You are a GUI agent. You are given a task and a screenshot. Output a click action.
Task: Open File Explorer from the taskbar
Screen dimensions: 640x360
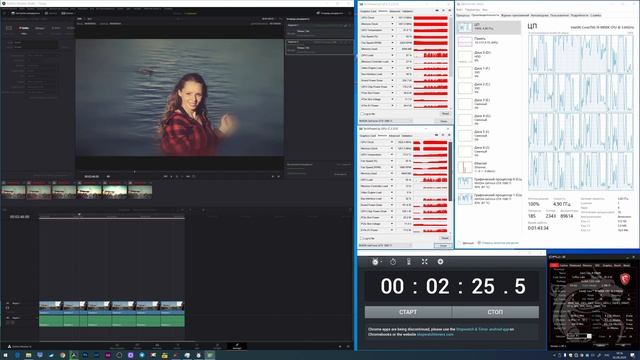(x=29, y=356)
